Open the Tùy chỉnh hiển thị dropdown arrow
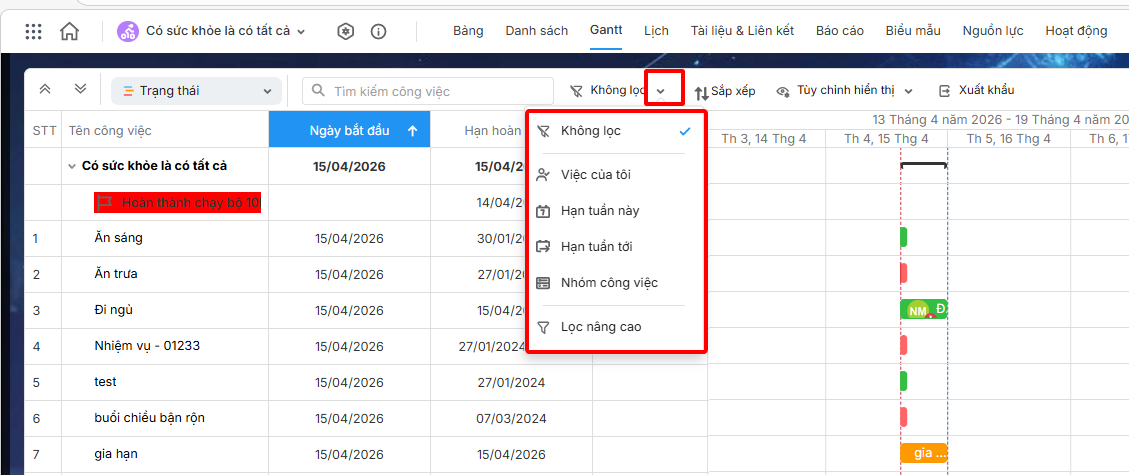The height and width of the screenshot is (475, 1129). coord(909,91)
